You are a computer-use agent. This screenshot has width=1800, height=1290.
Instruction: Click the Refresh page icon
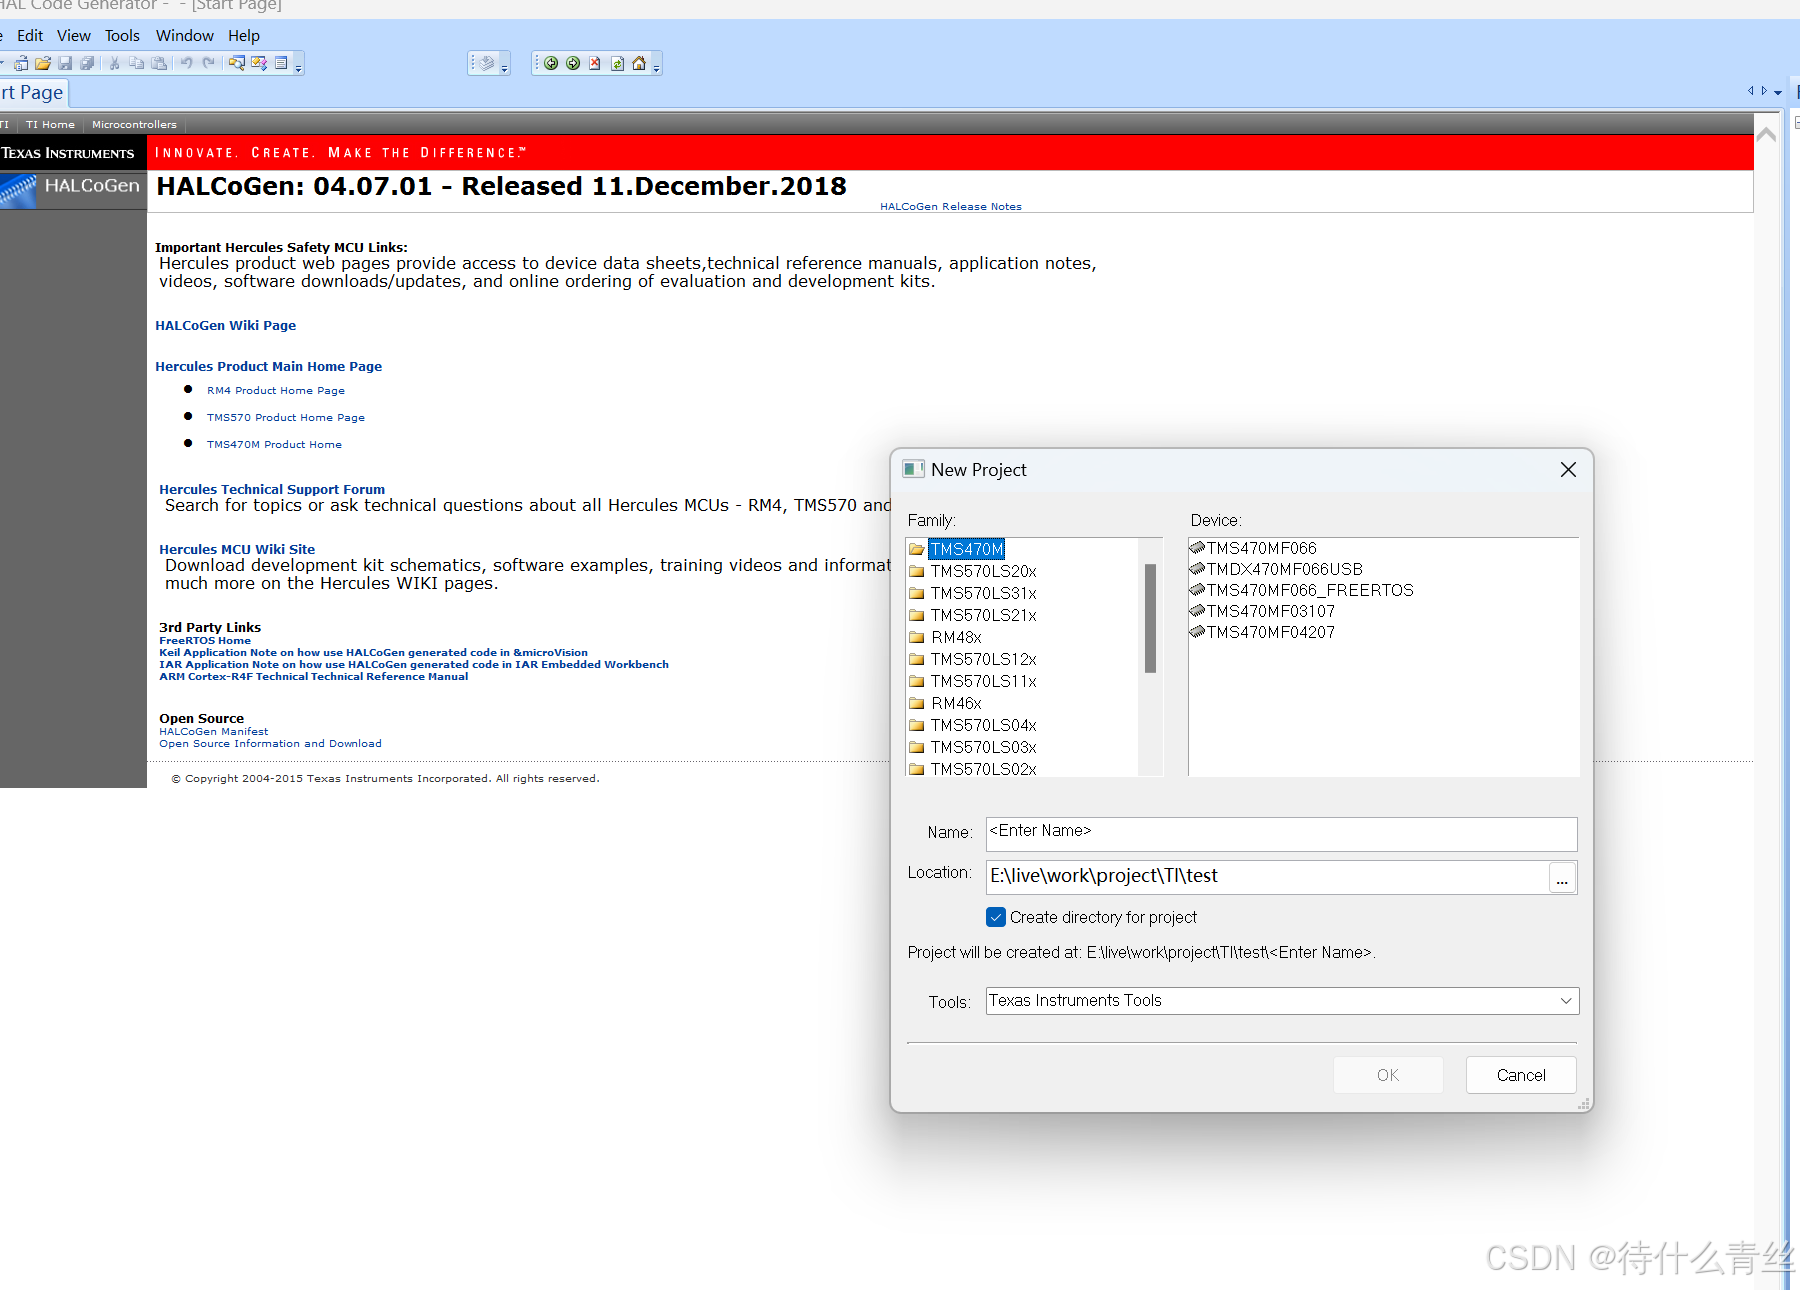(x=617, y=63)
